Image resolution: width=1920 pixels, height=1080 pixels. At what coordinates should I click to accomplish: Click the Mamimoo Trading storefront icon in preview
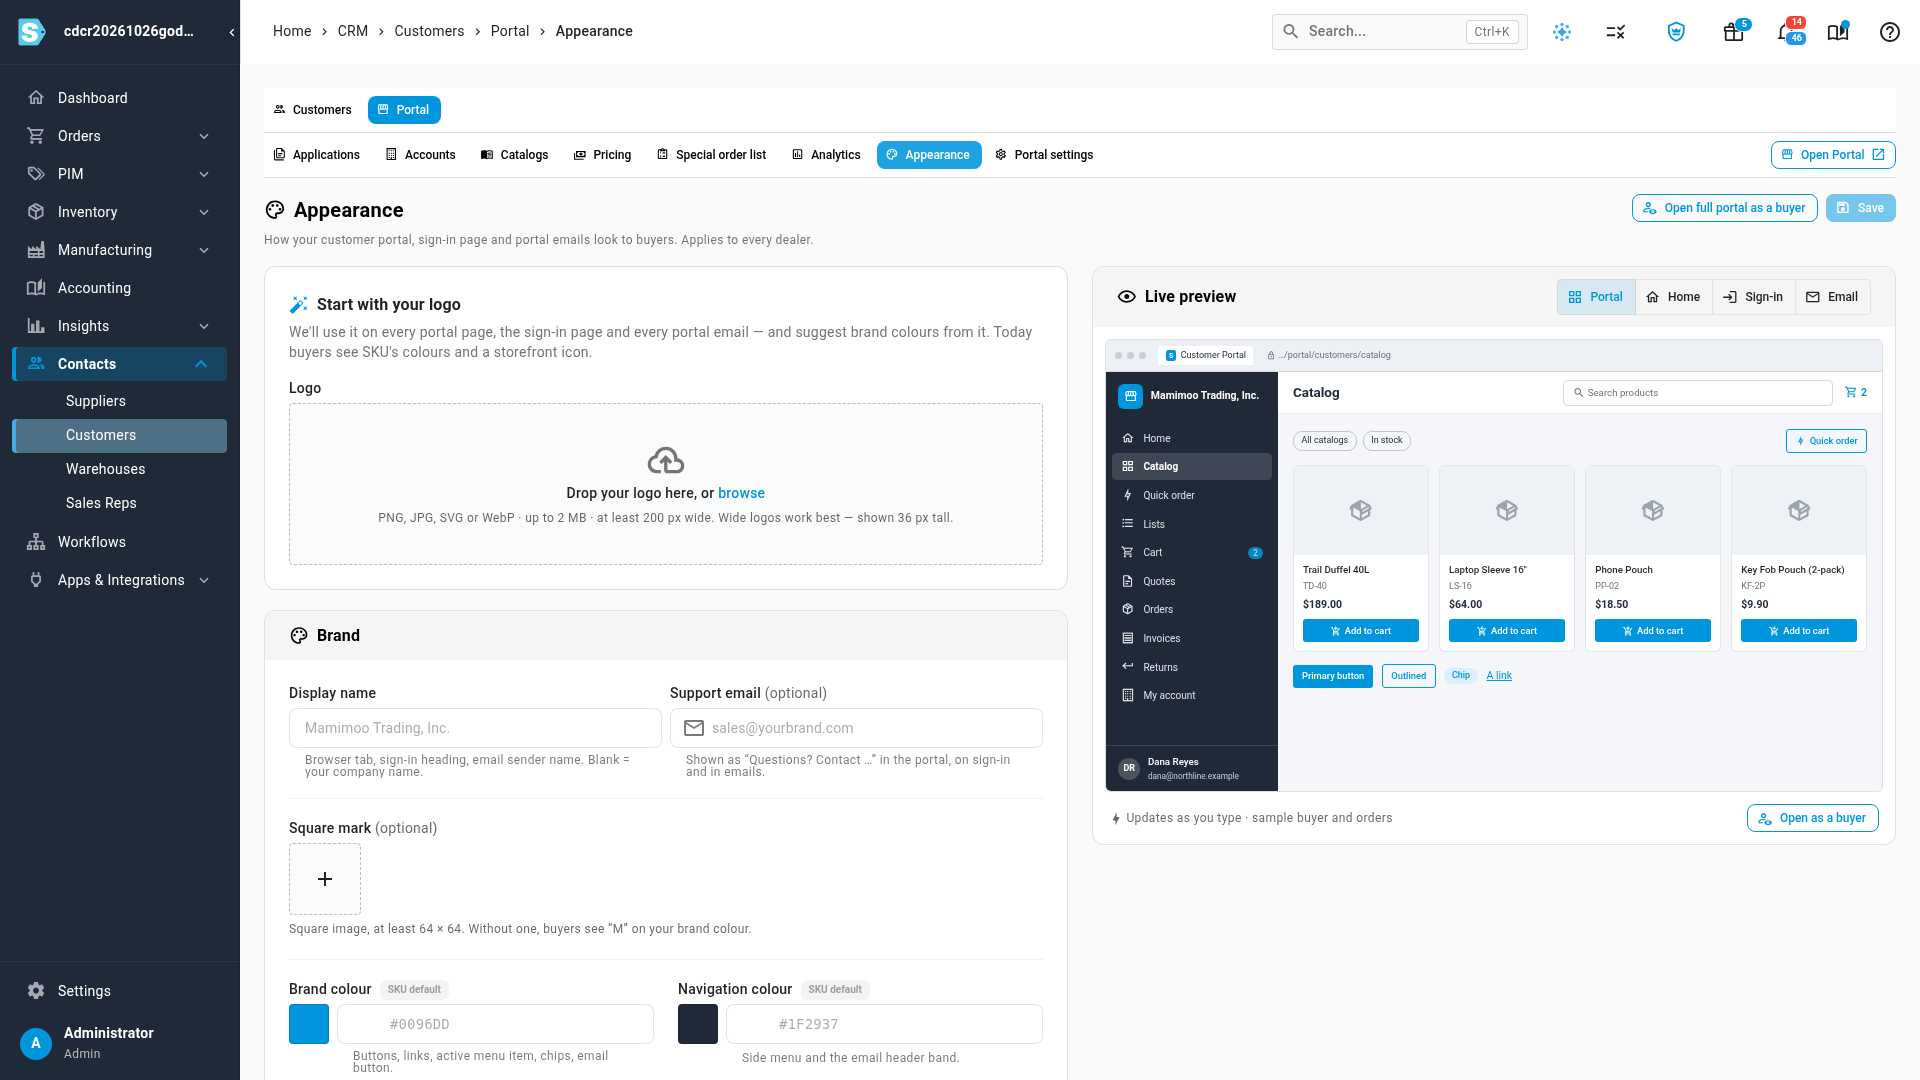(1130, 396)
